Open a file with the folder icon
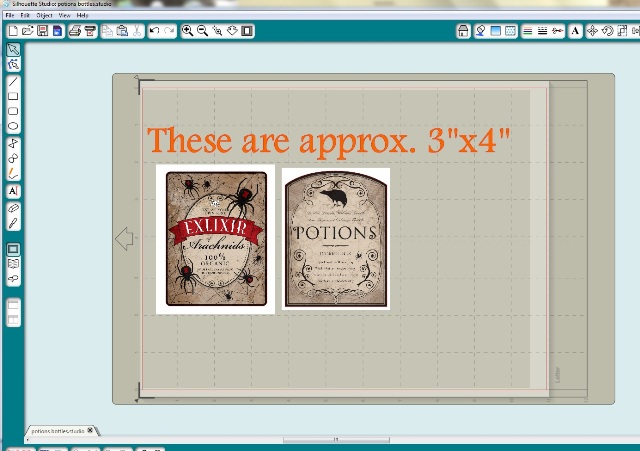The height and width of the screenshot is (451, 640). point(28,31)
